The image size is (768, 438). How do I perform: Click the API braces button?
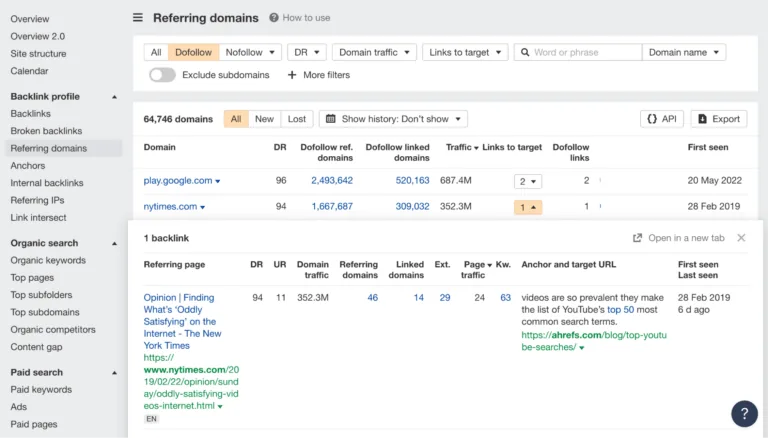[662, 119]
